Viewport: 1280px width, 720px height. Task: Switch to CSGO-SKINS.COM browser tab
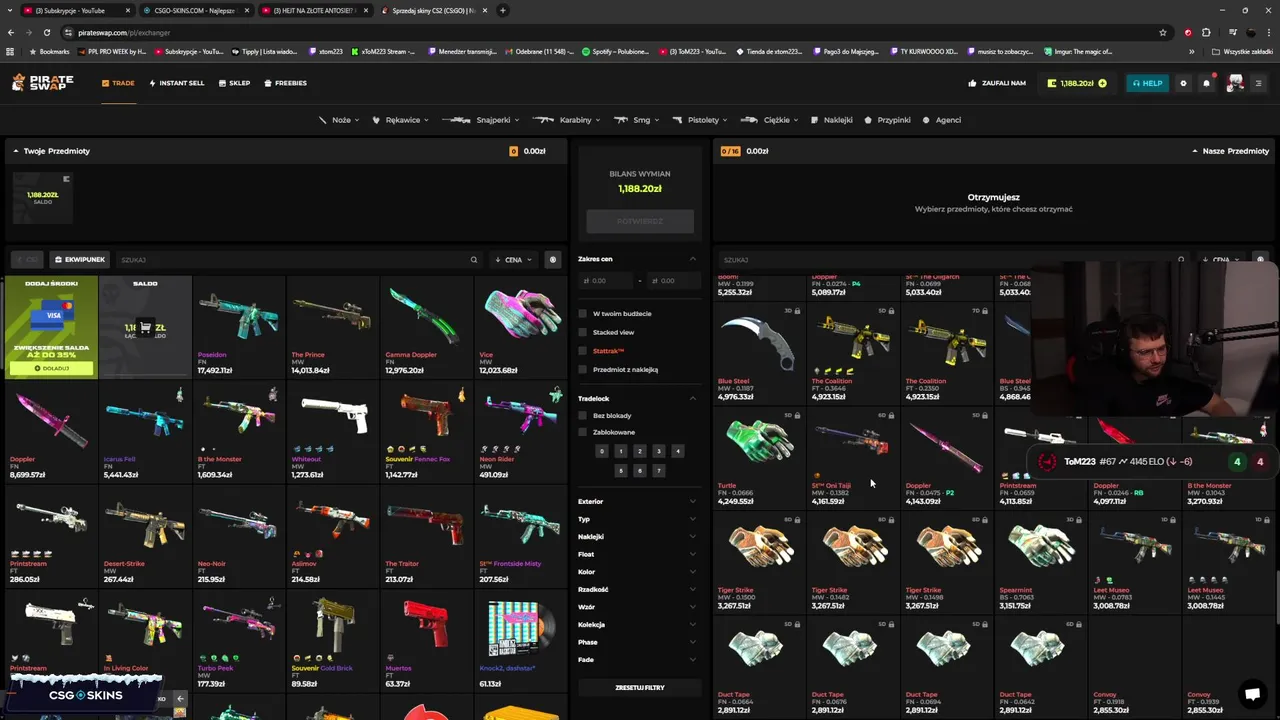tap(194, 10)
